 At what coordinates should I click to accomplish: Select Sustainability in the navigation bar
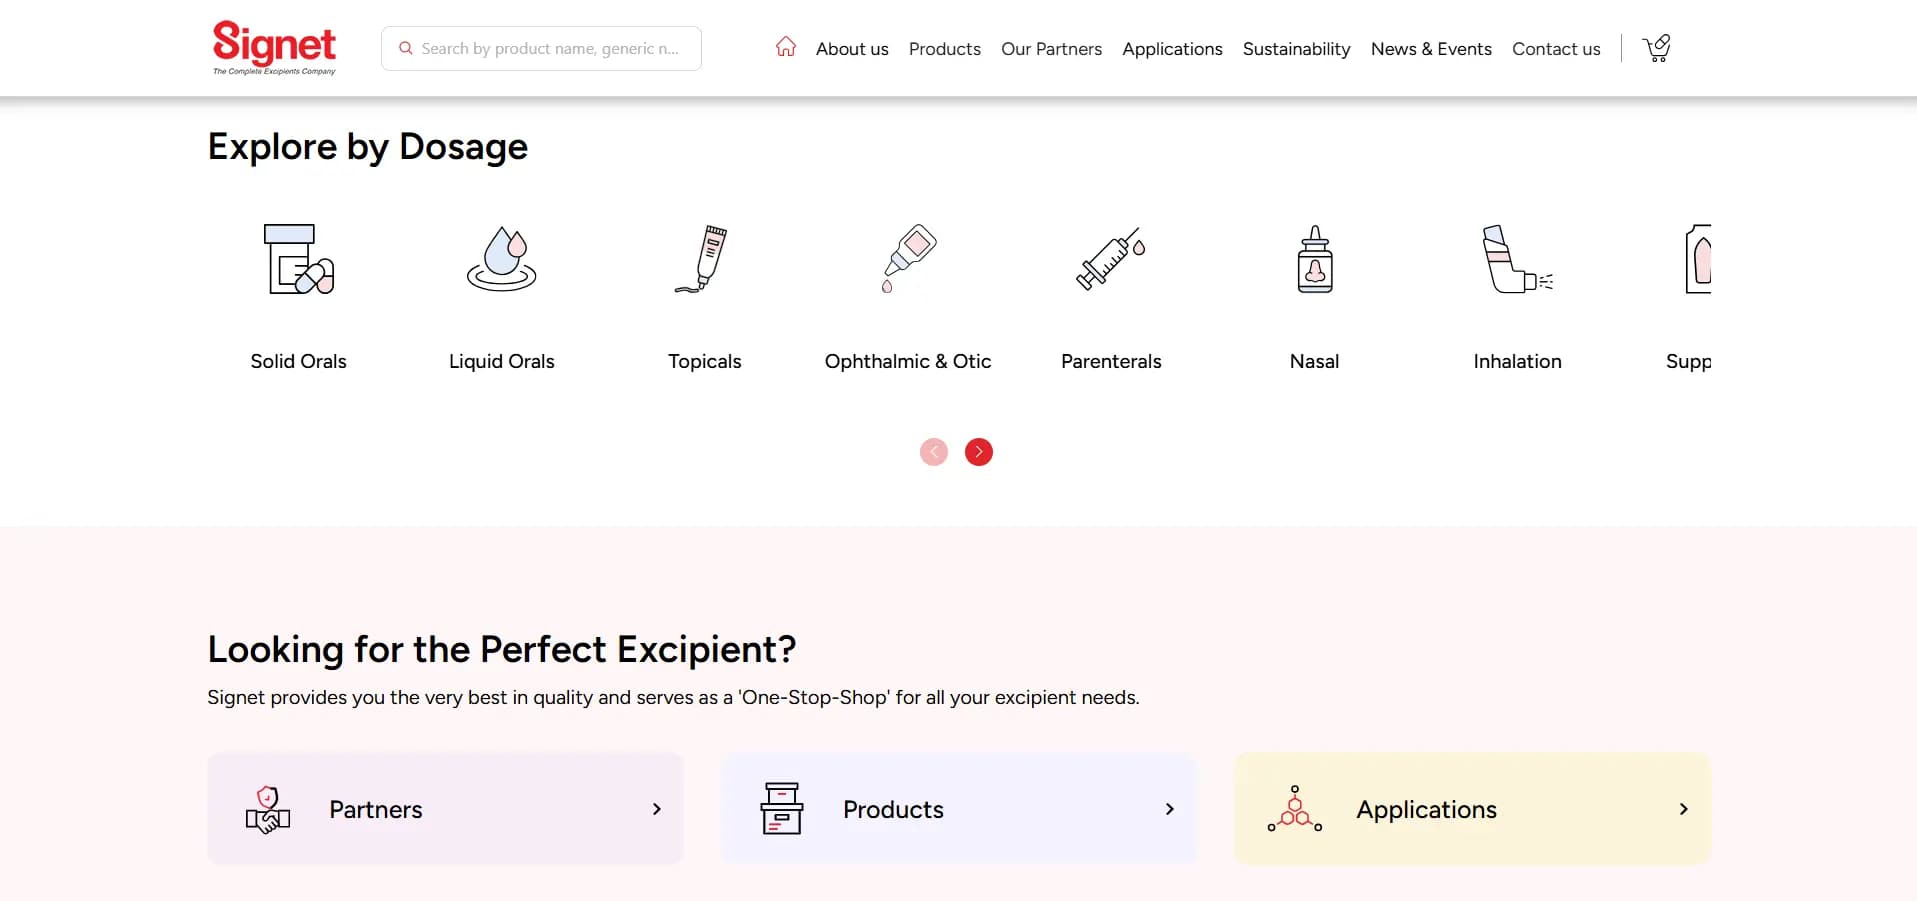click(x=1296, y=48)
